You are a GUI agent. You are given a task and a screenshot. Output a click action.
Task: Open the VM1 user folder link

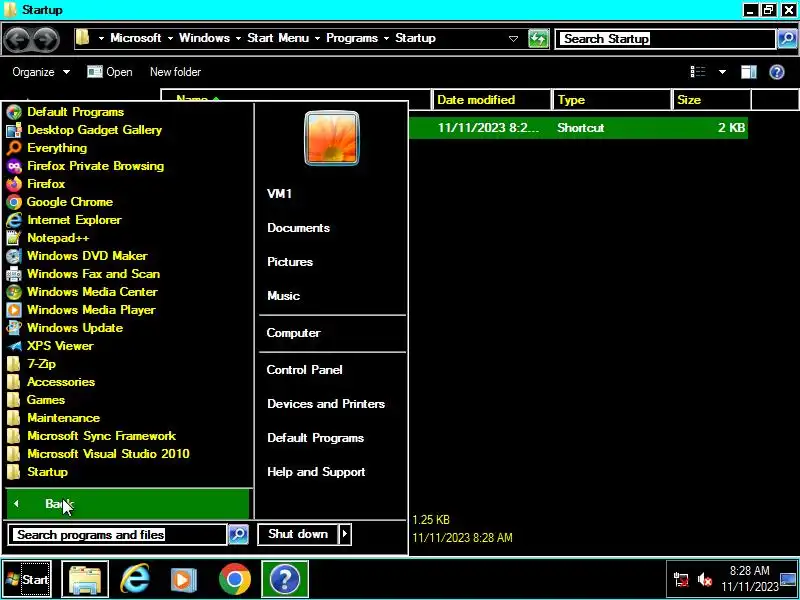click(279, 194)
